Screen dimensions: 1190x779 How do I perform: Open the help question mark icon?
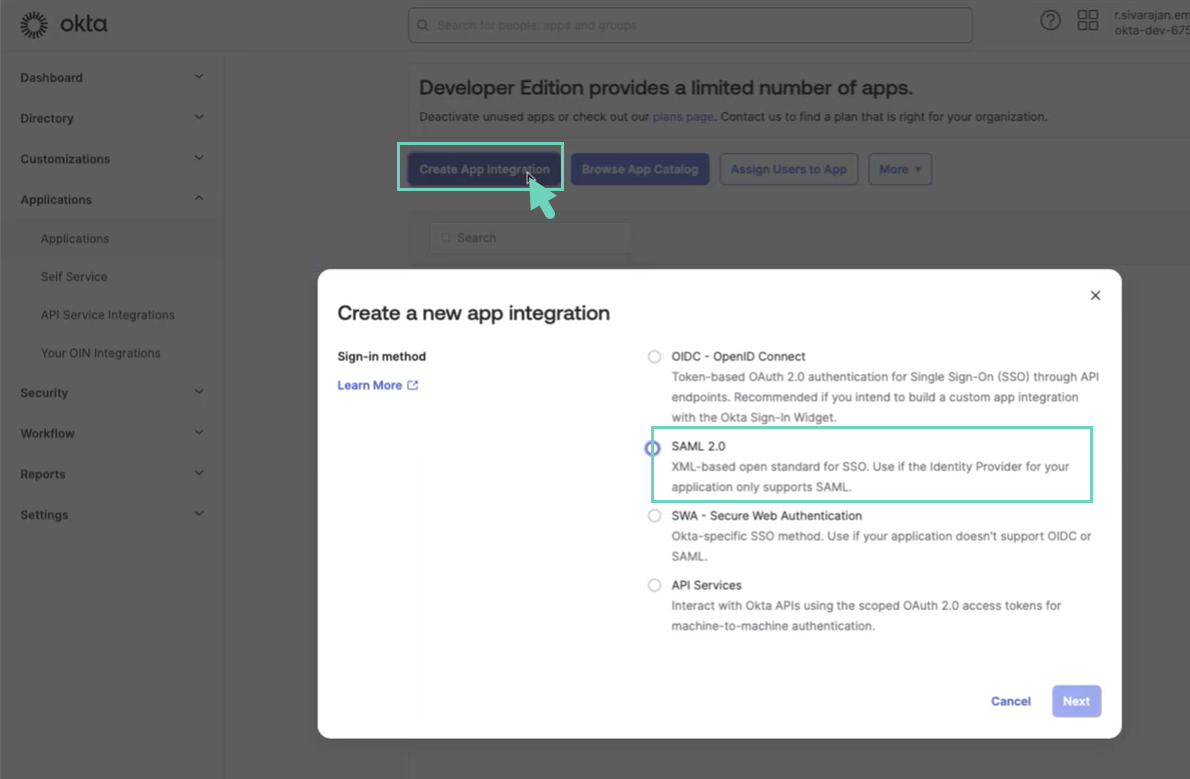point(1050,21)
